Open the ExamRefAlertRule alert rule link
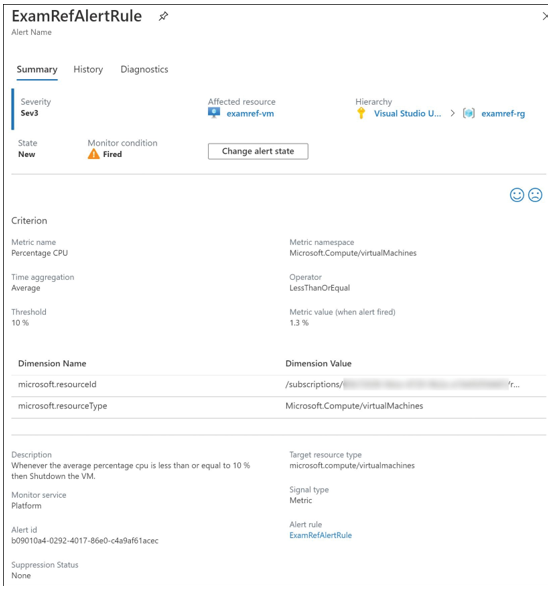The image size is (548, 604). click(x=320, y=535)
